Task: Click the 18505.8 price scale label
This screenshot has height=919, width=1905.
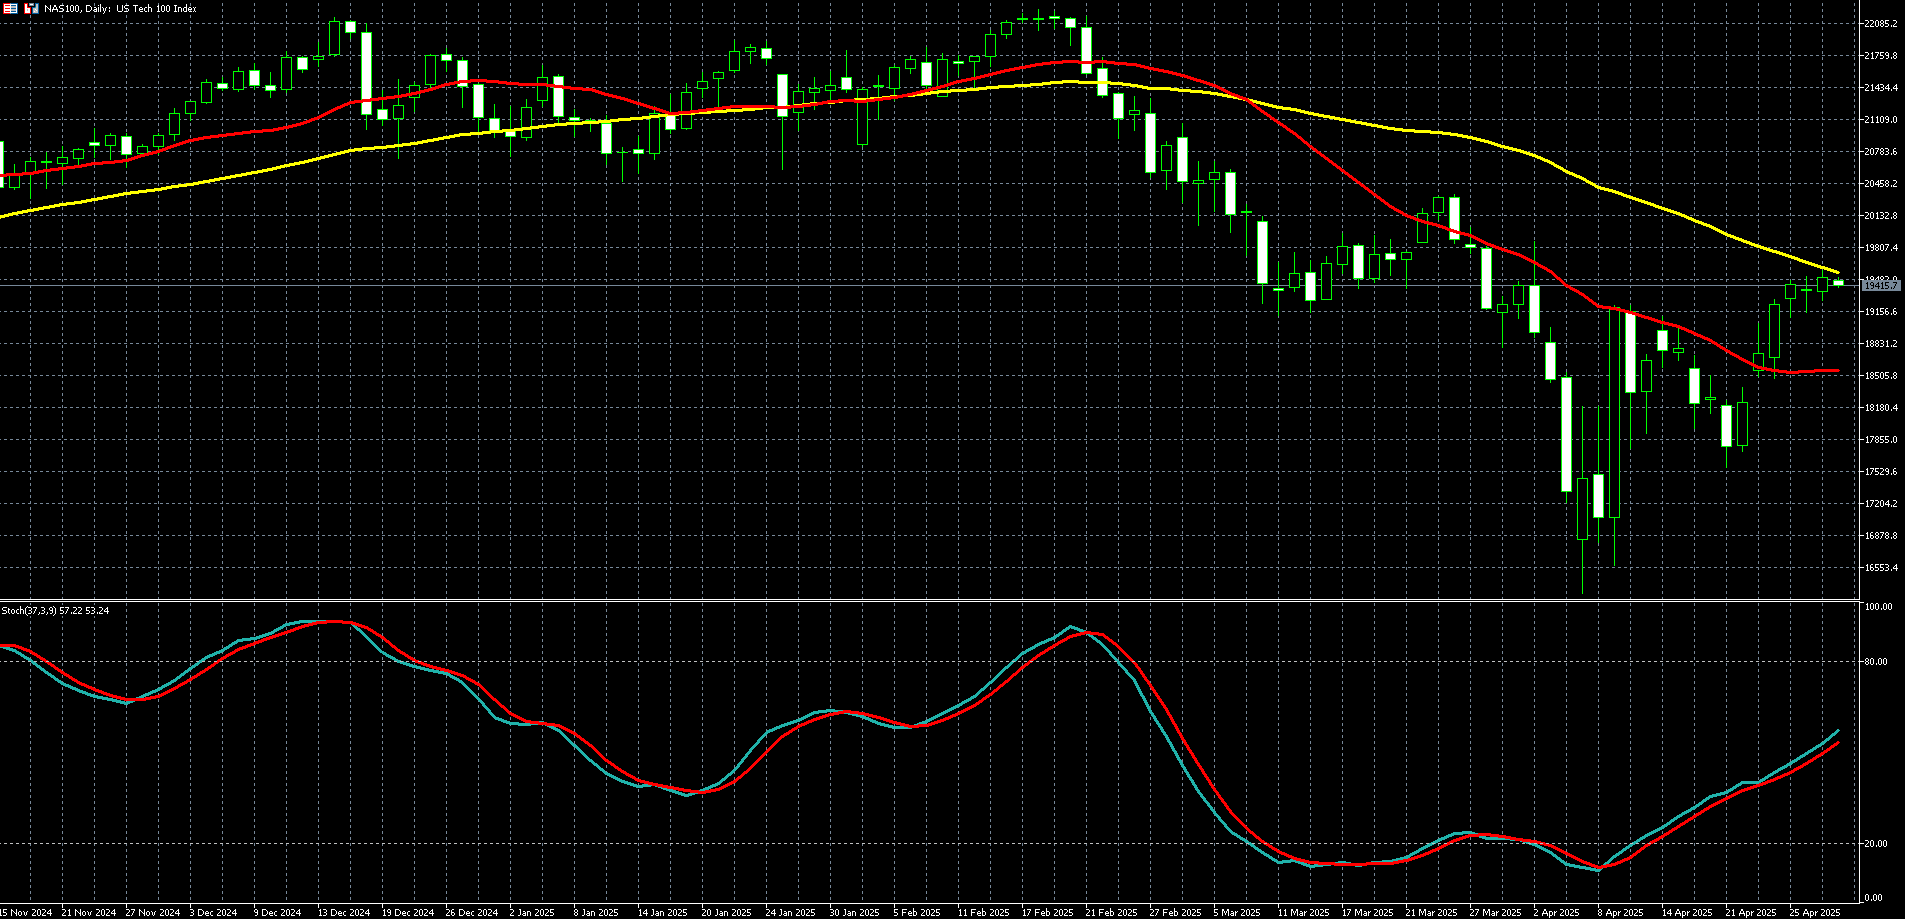Action: [1881, 376]
